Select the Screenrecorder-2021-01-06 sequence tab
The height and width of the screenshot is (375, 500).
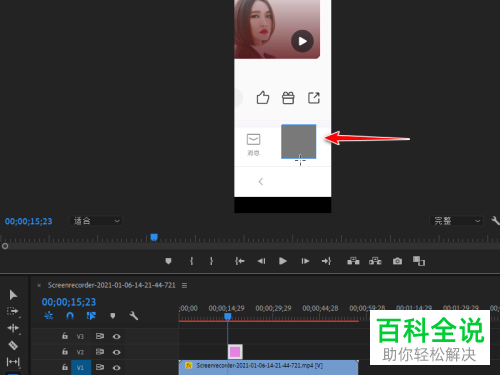click(111, 285)
